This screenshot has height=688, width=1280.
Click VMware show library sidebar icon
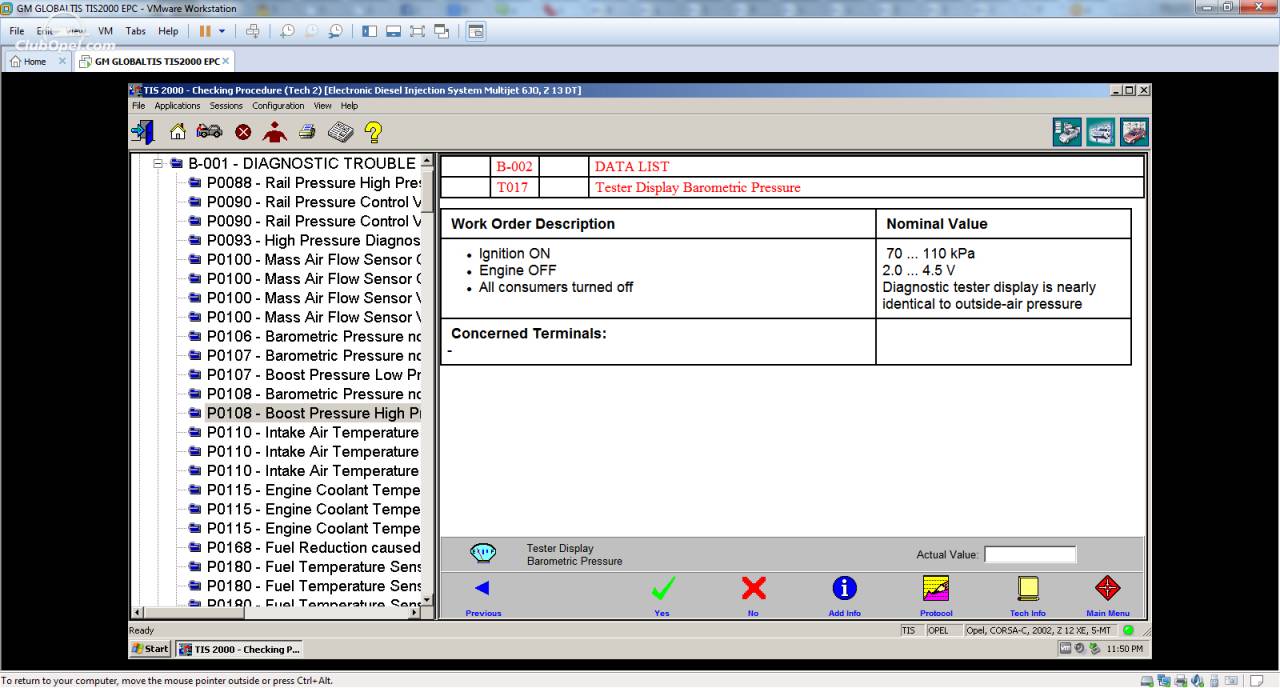tap(369, 31)
